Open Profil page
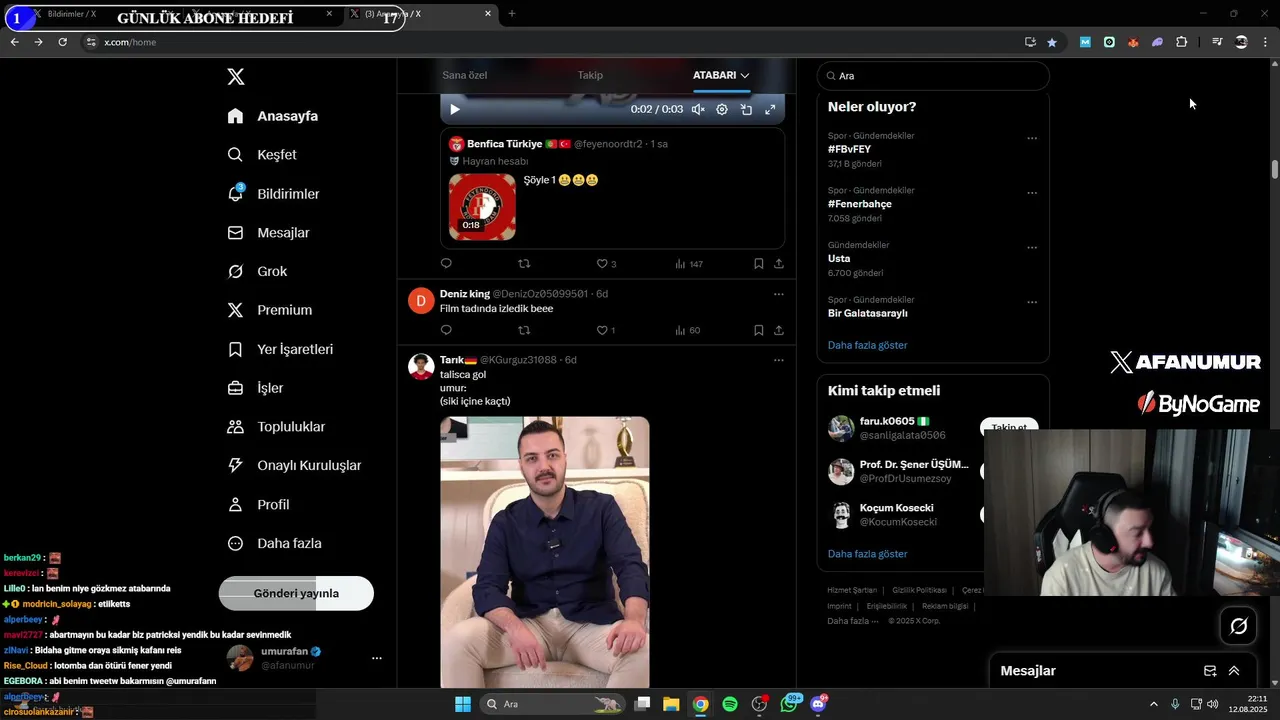 (258, 505)
